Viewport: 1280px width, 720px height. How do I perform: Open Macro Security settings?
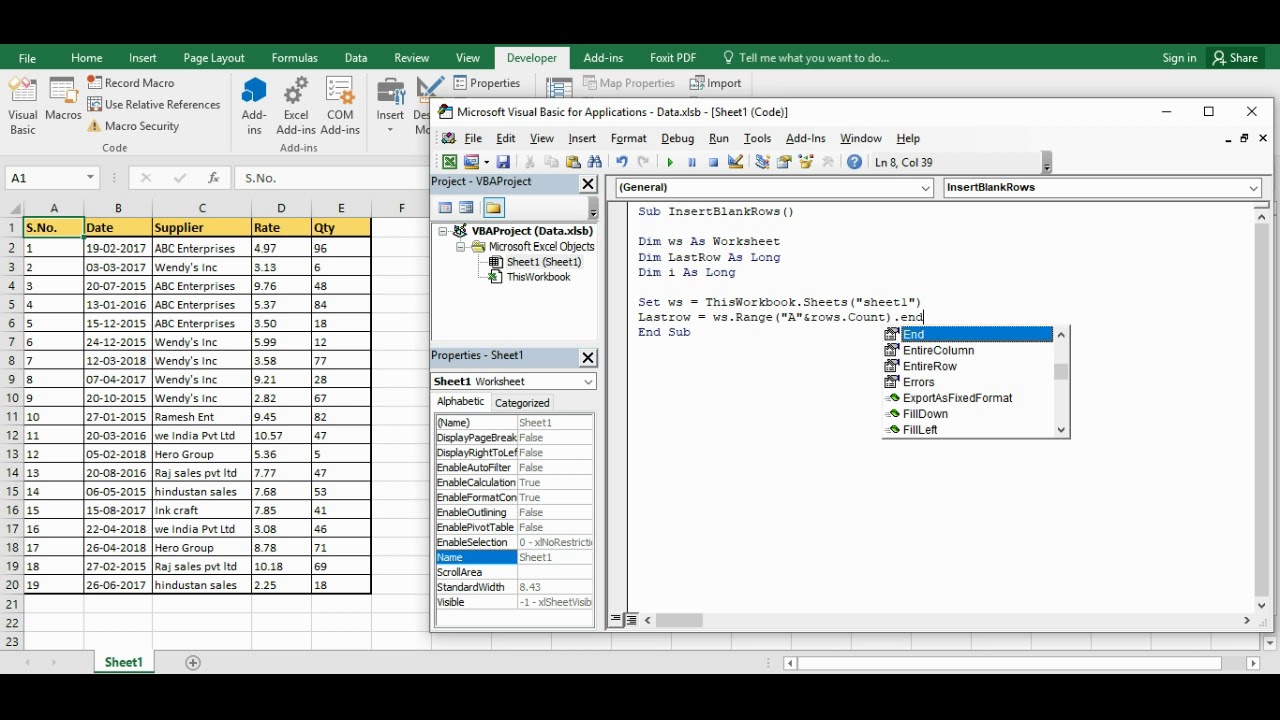pos(133,126)
